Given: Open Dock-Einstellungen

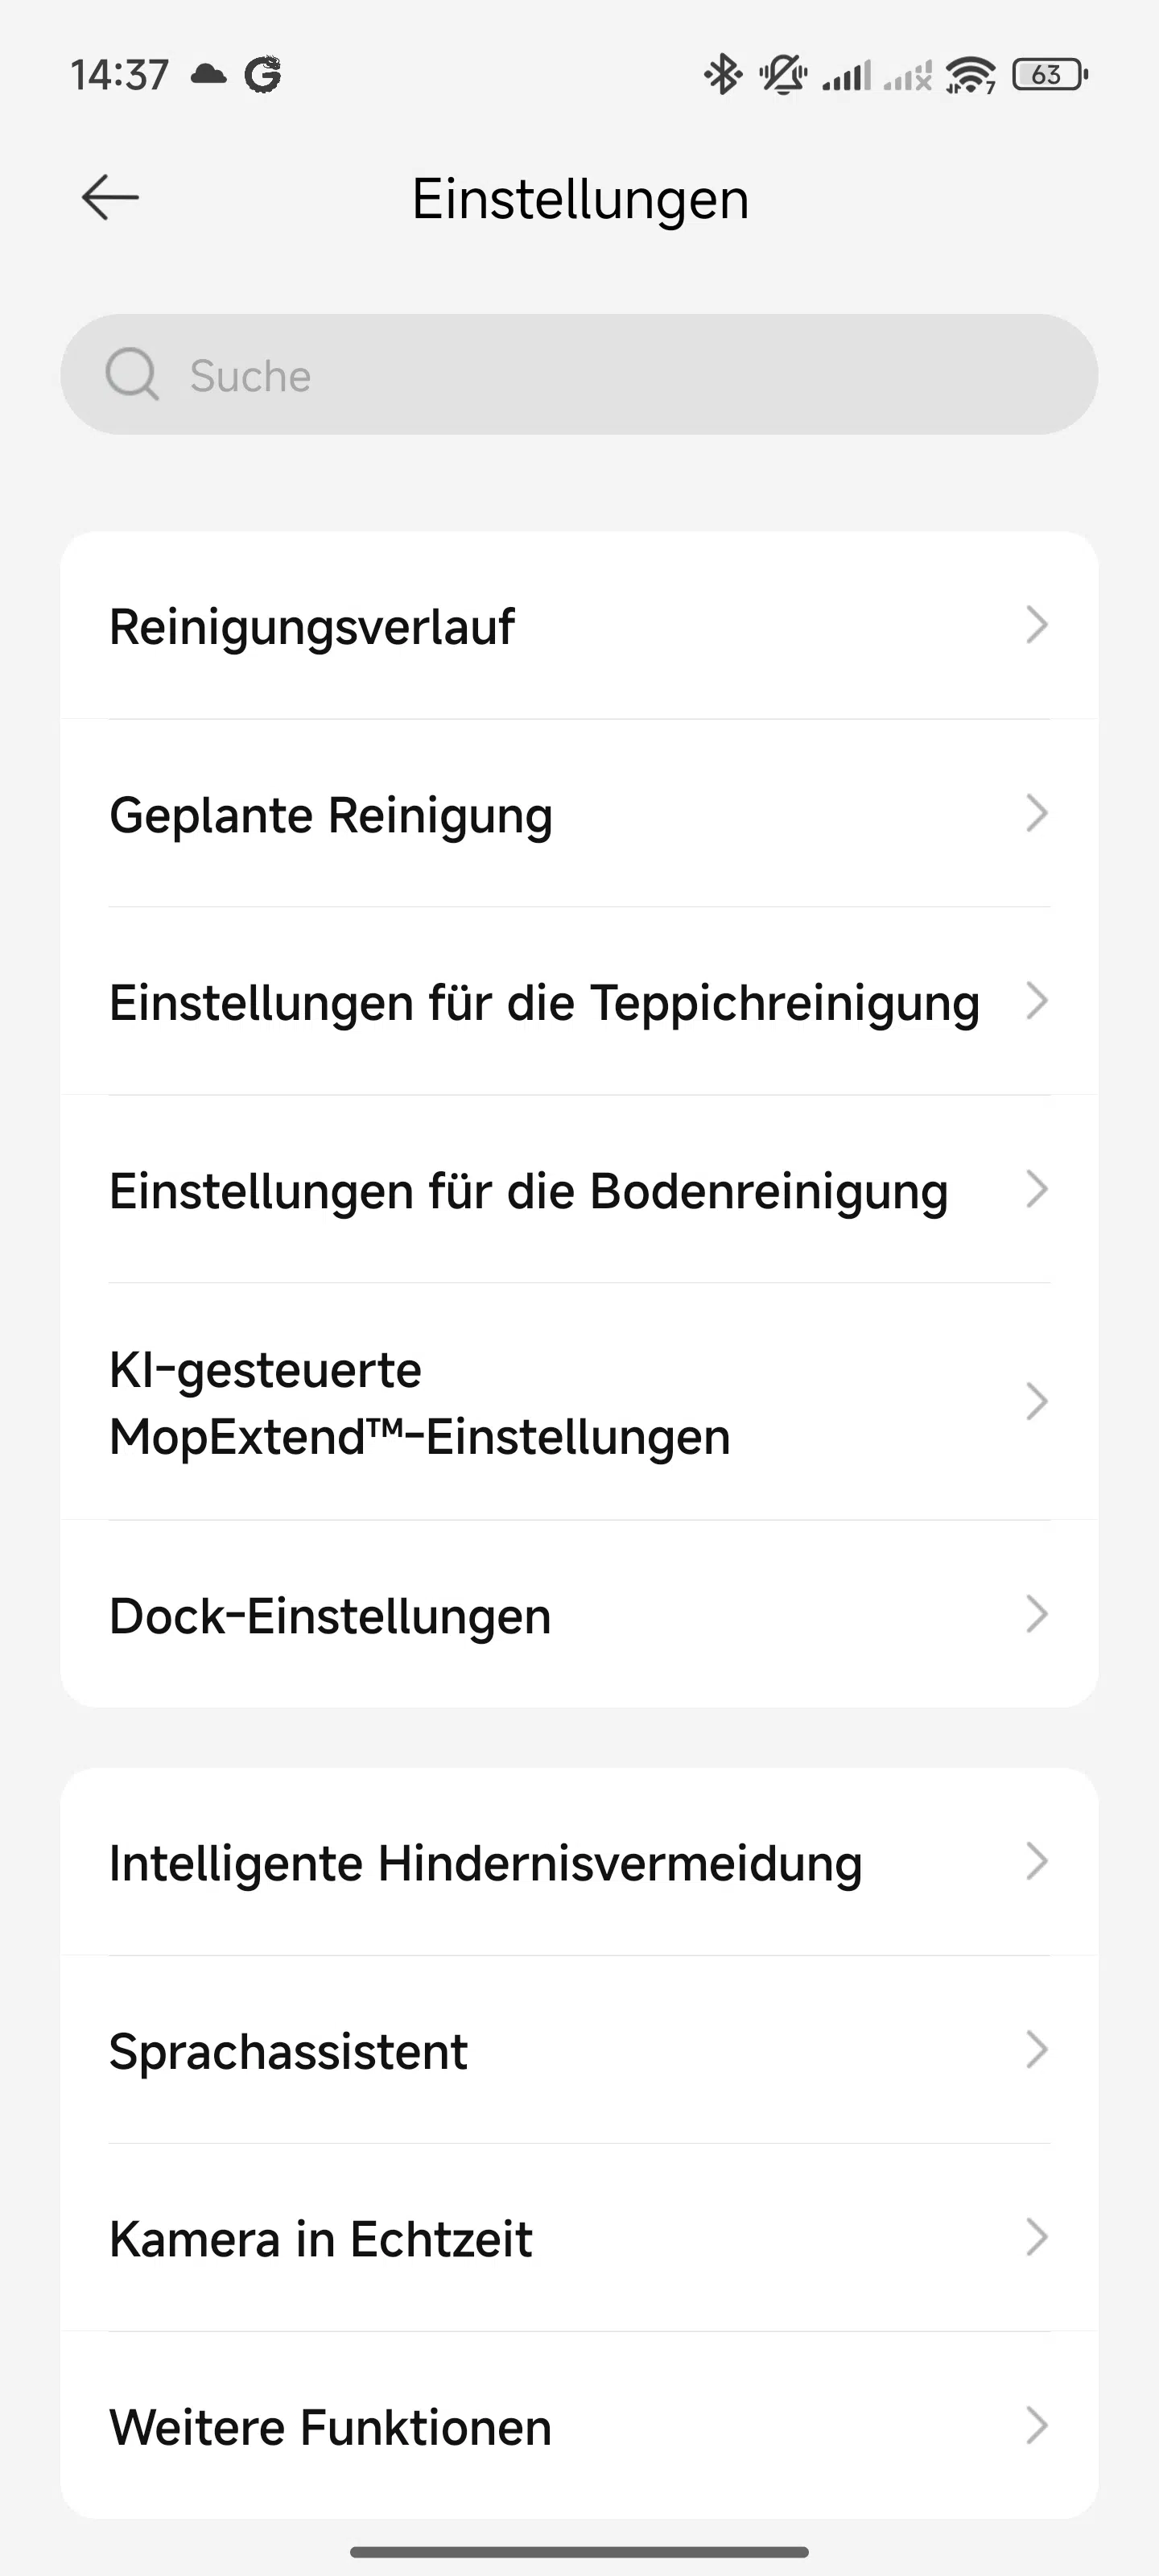Looking at the screenshot, I should pos(579,1615).
